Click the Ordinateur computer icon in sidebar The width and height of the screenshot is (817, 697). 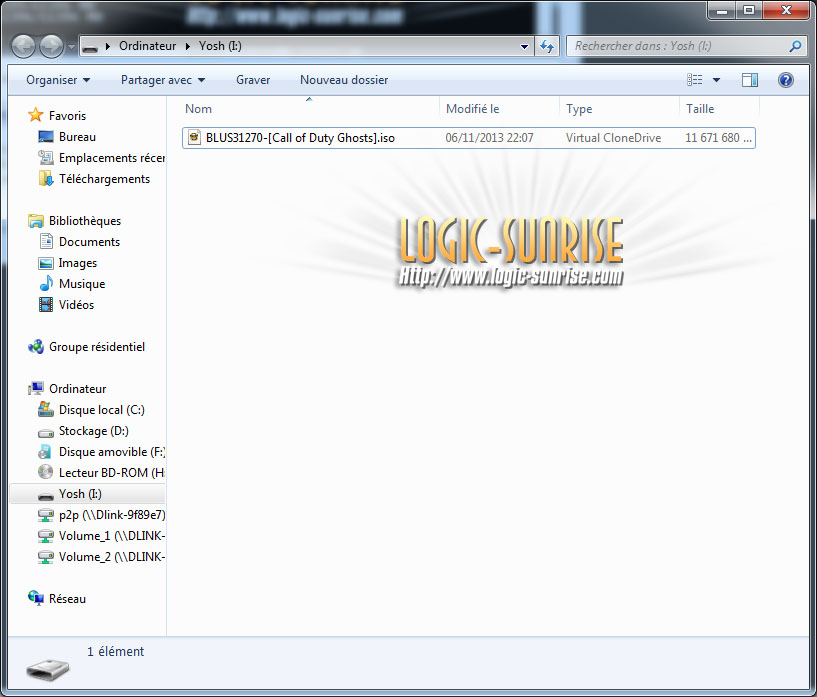(35, 389)
